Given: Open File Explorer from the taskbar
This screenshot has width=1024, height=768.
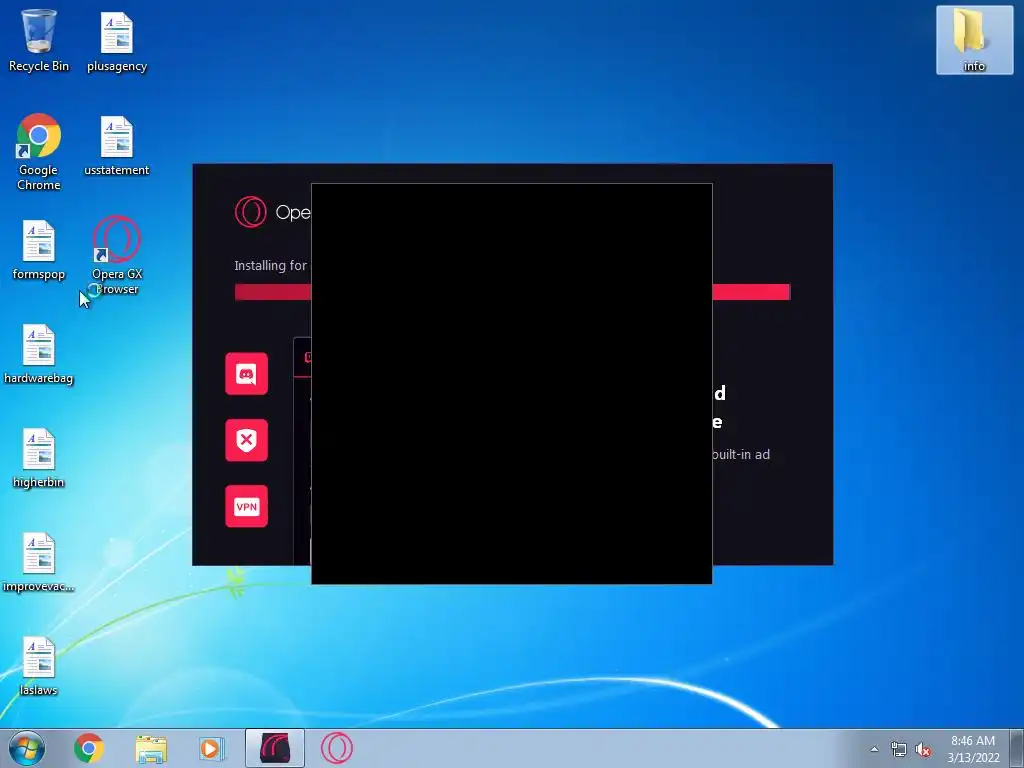Looking at the screenshot, I should [151, 748].
